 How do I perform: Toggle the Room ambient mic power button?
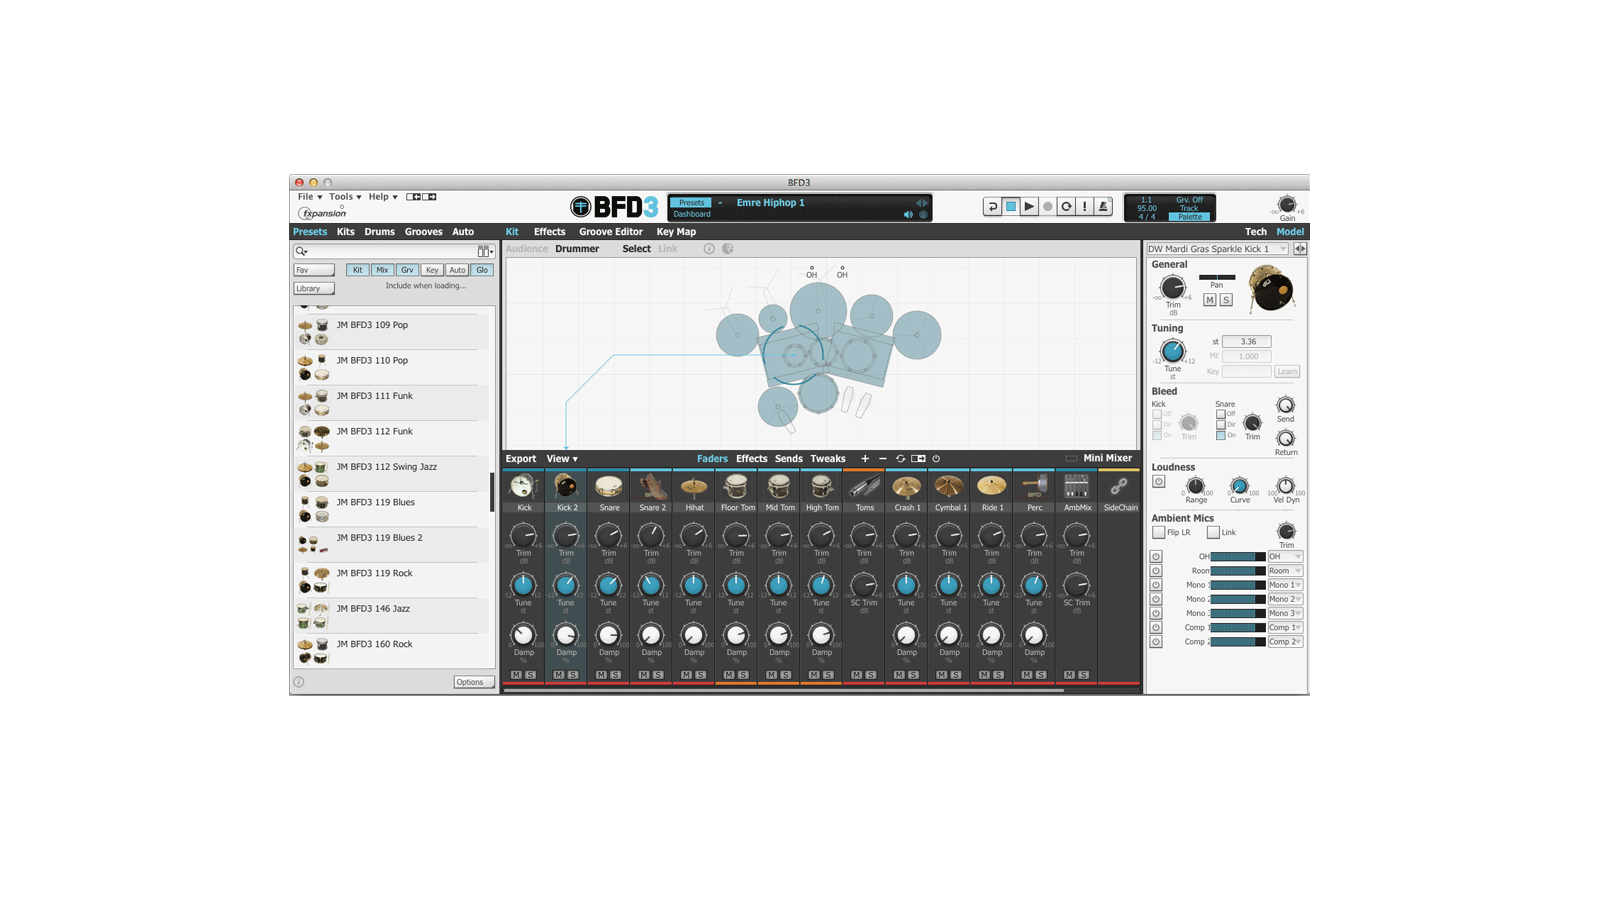click(x=1156, y=571)
